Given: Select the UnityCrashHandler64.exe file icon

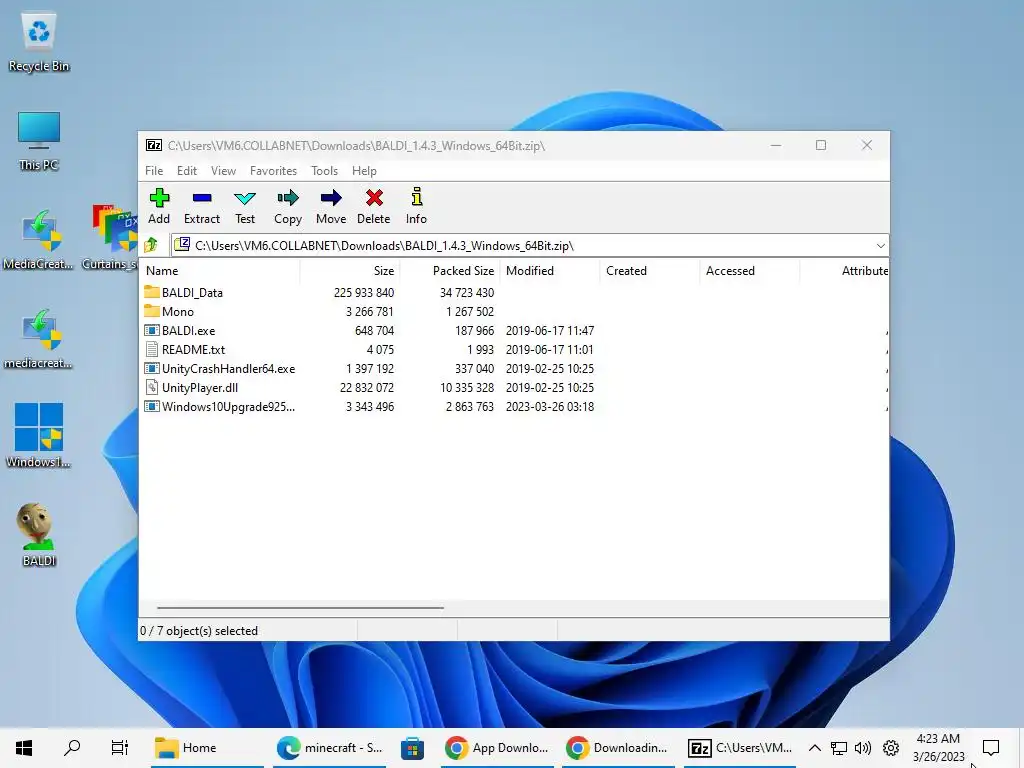Looking at the screenshot, I should tap(152, 368).
